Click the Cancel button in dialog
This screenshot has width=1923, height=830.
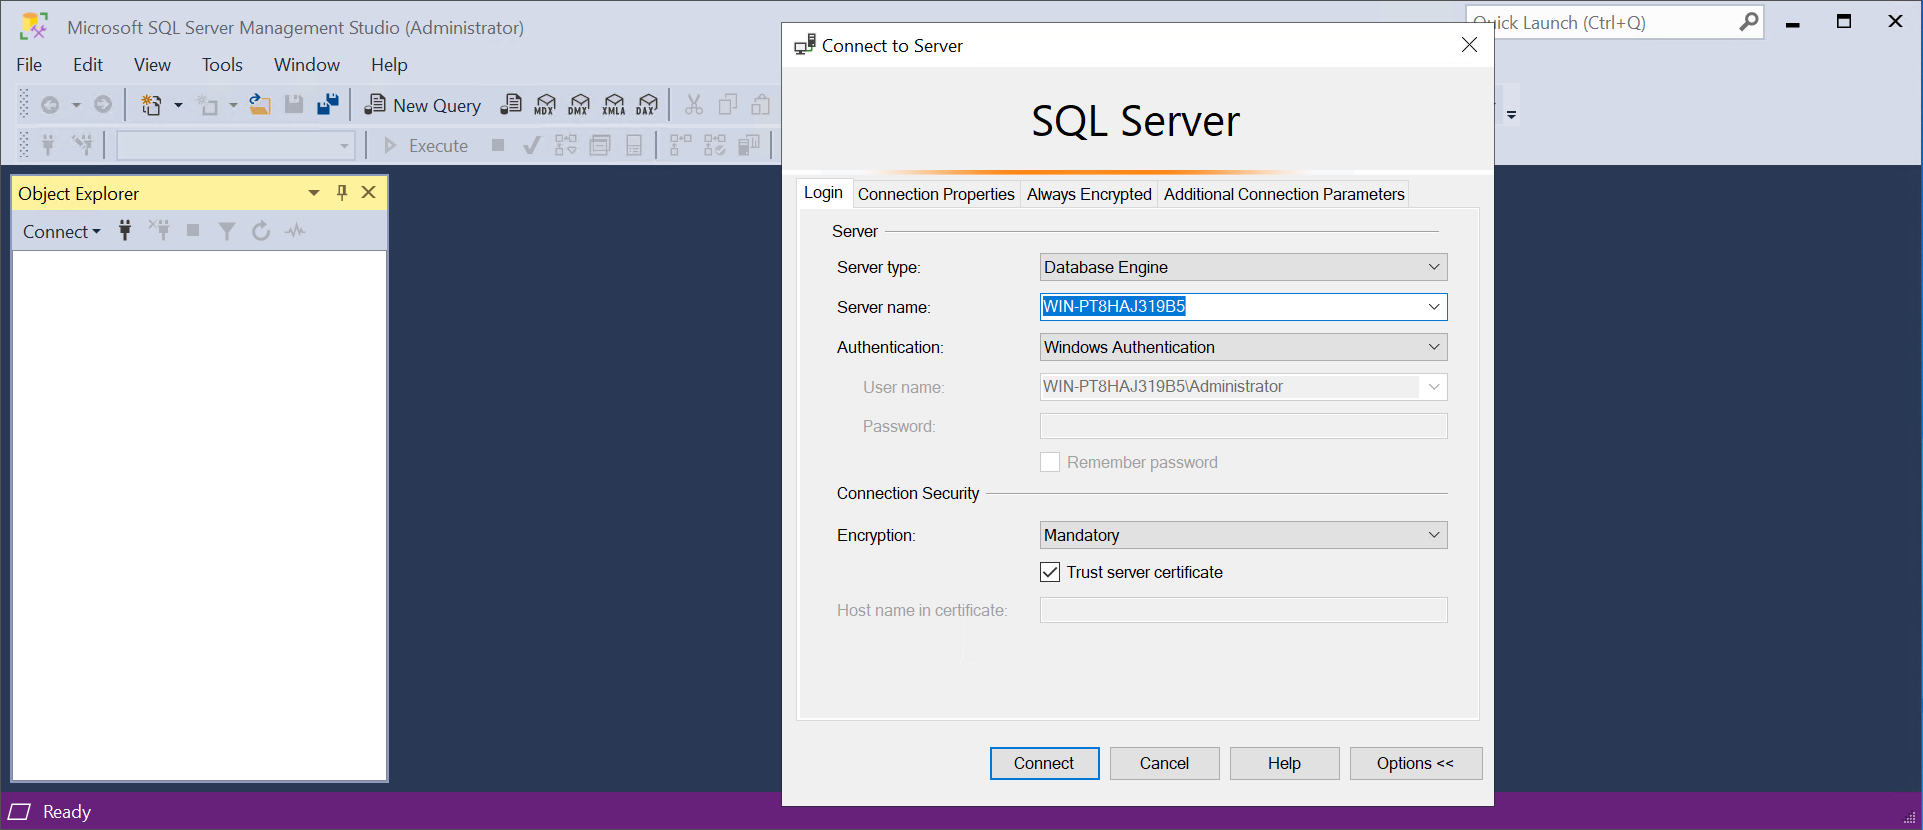tap(1164, 763)
